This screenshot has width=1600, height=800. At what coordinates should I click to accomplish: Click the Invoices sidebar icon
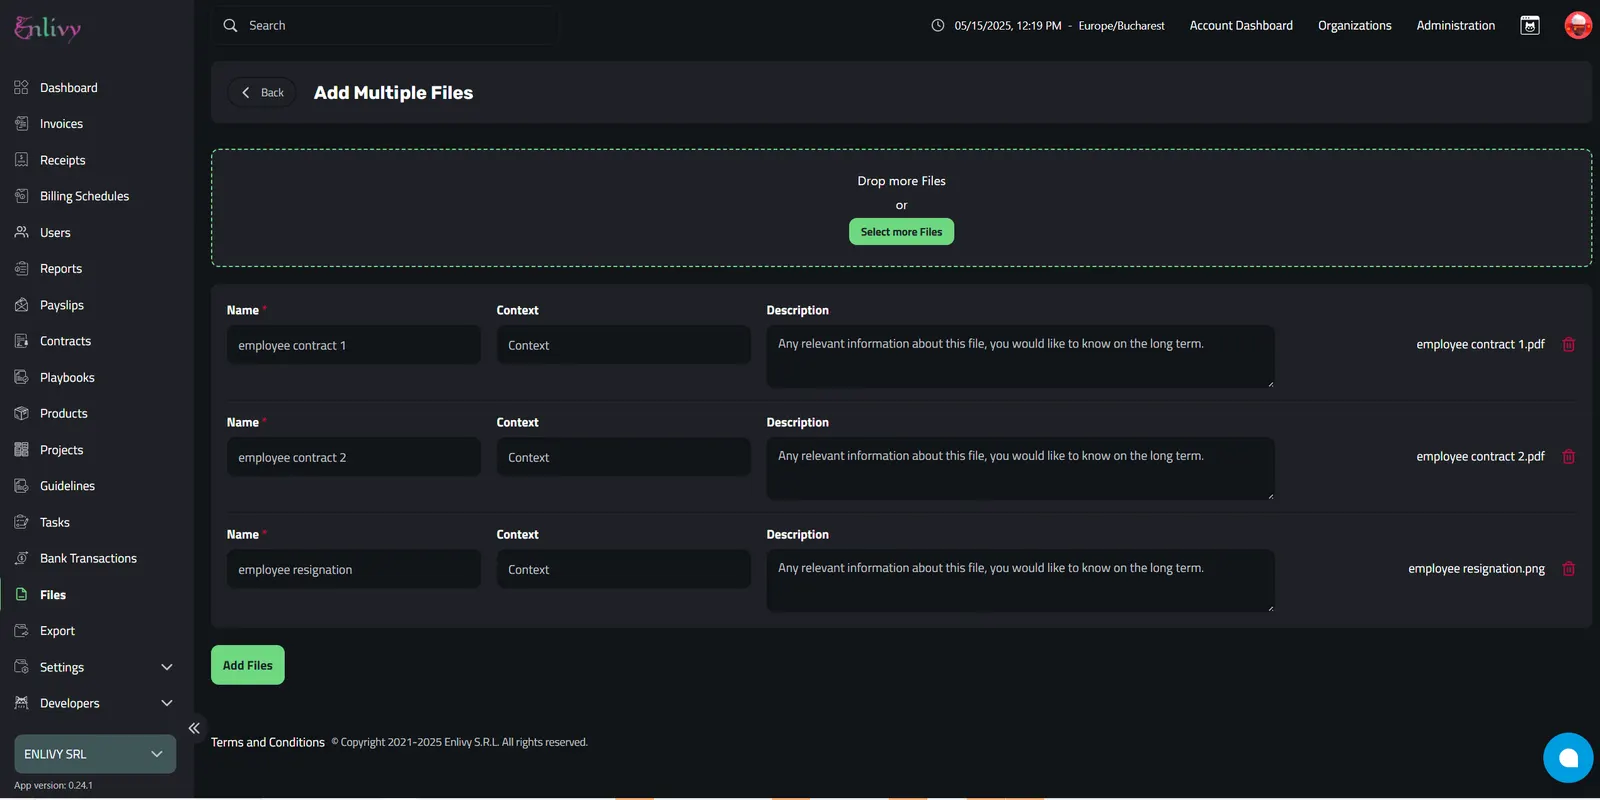tap(21, 124)
